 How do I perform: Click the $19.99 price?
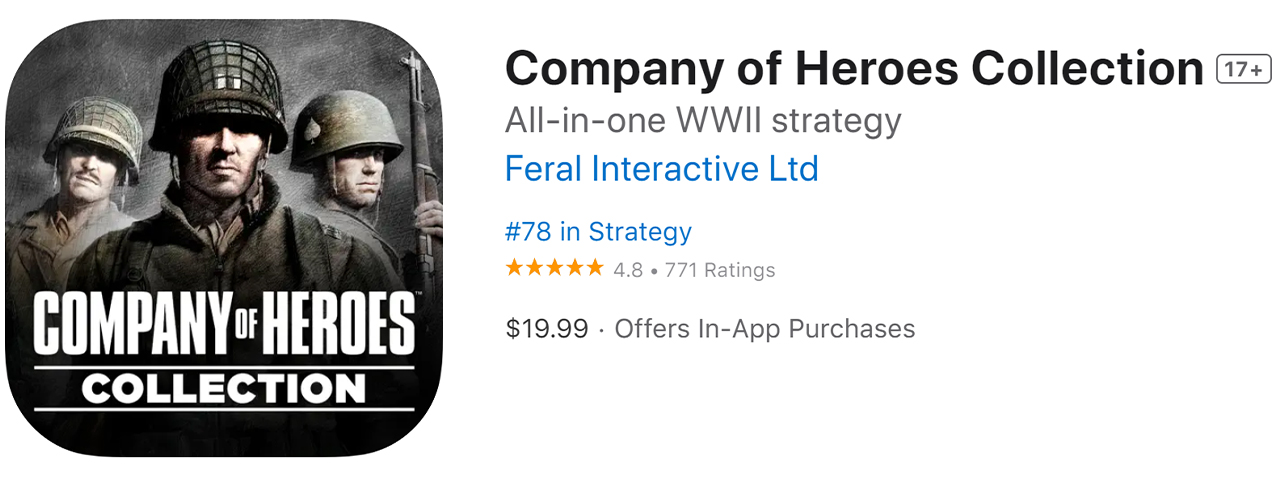pos(546,328)
